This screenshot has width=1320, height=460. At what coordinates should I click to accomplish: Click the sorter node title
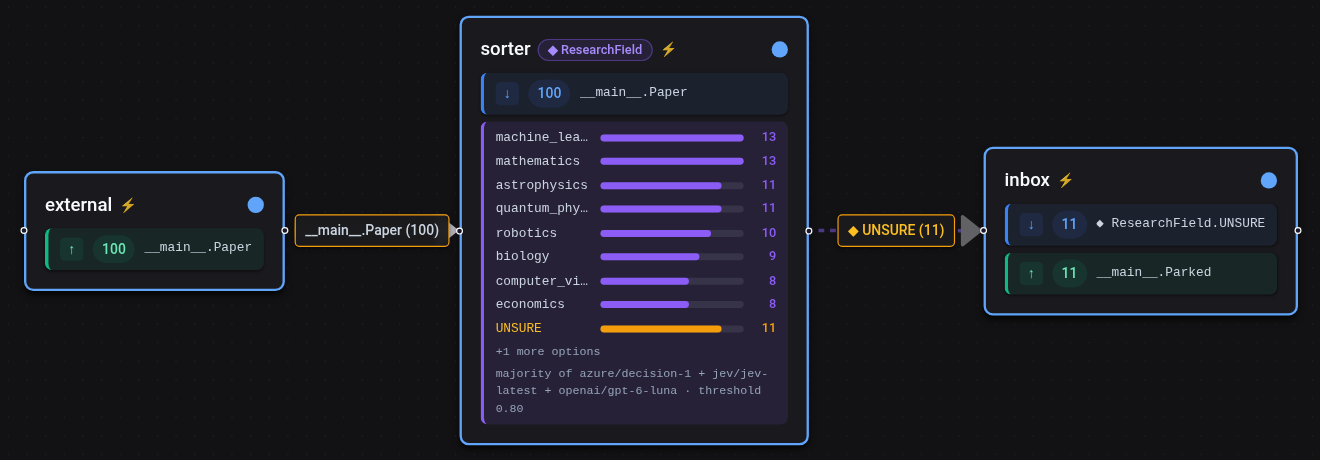[505, 49]
